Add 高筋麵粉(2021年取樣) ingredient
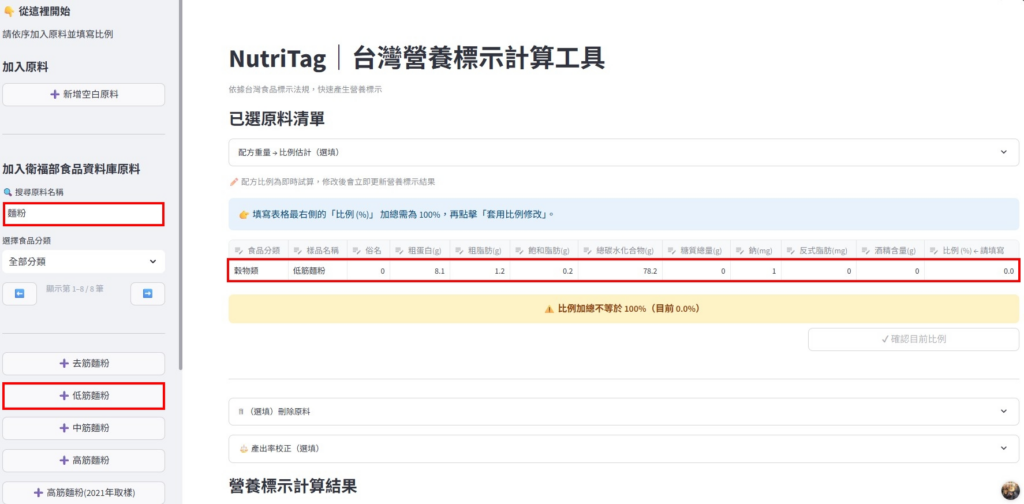The height and width of the screenshot is (504, 1024). click(84, 492)
